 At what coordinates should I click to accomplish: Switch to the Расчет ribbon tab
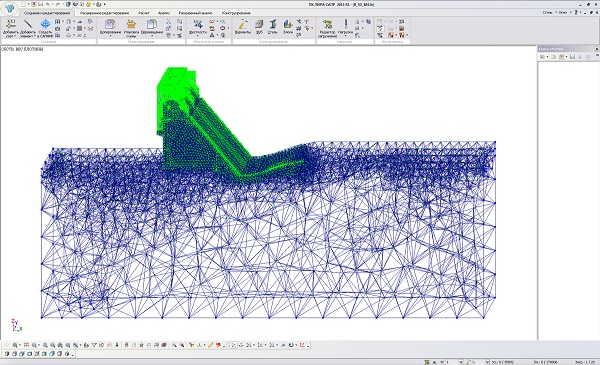point(144,13)
